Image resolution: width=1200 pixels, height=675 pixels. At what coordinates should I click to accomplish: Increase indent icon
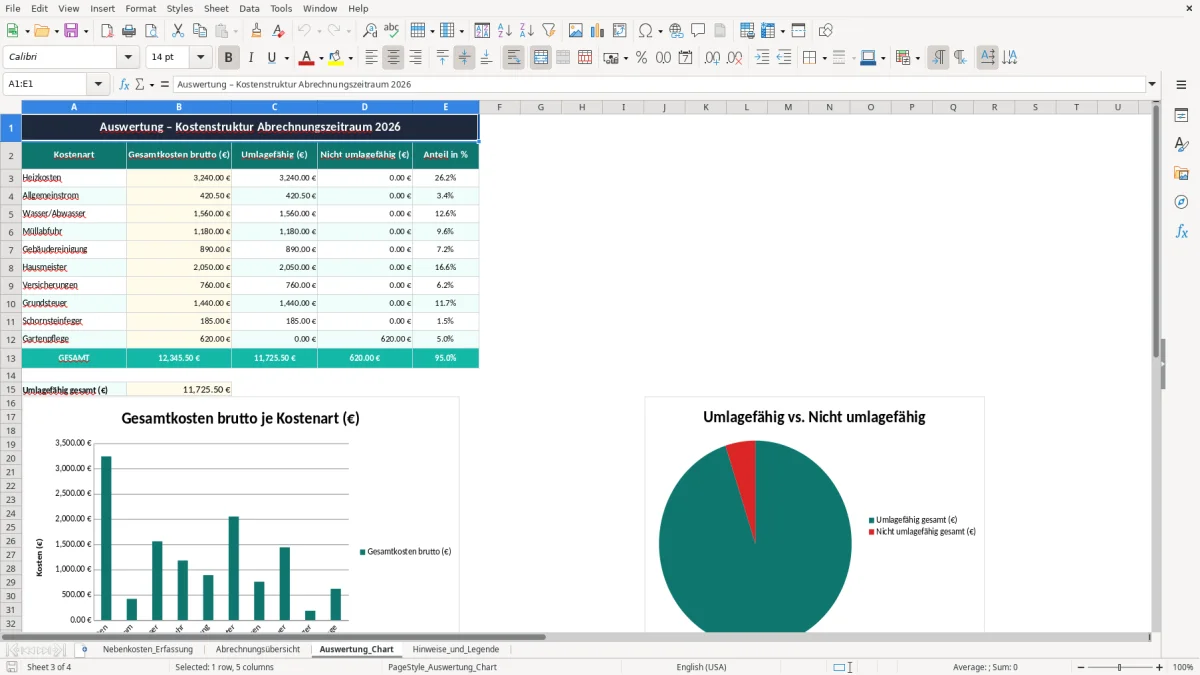point(762,58)
